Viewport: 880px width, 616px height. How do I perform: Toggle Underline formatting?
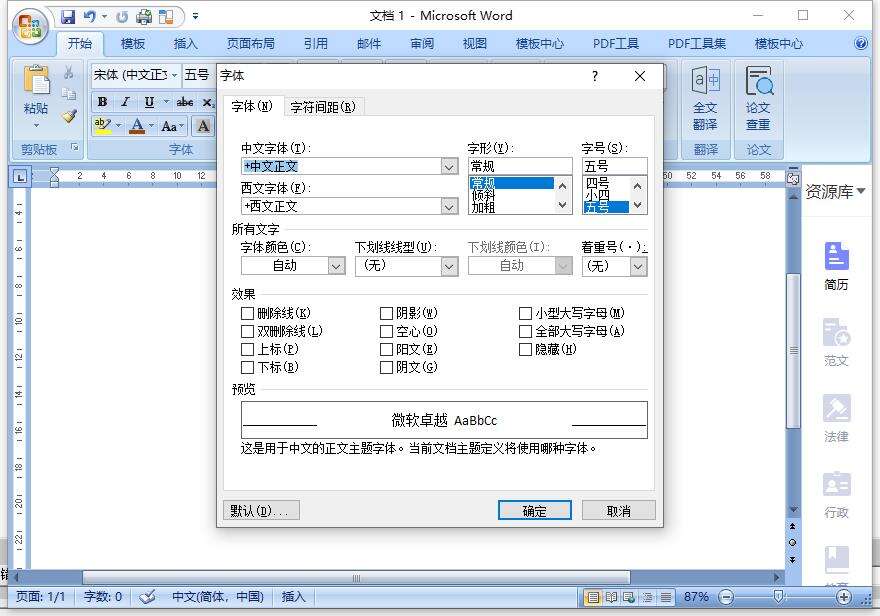pos(149,102)
